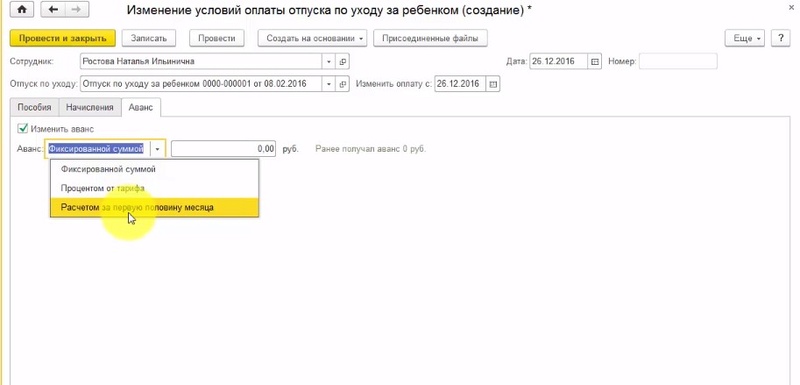800x385 pixels.
Task: Switch to the Пособия tab
Action: (35, 108)
